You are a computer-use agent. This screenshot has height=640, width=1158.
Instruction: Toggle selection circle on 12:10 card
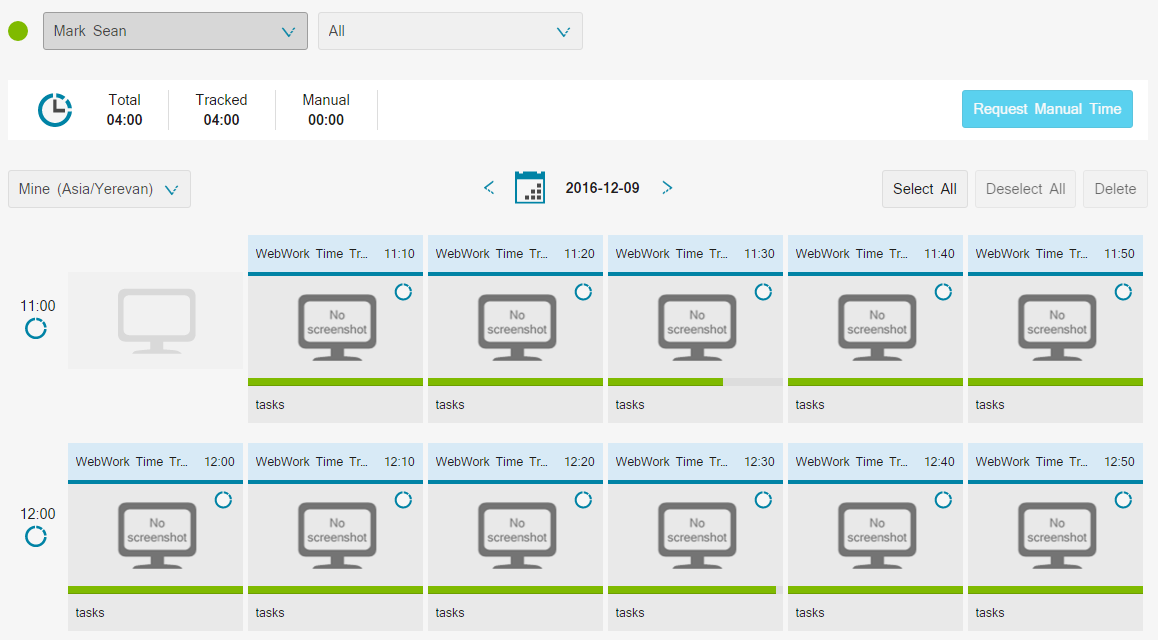click(x=403, y=500)
